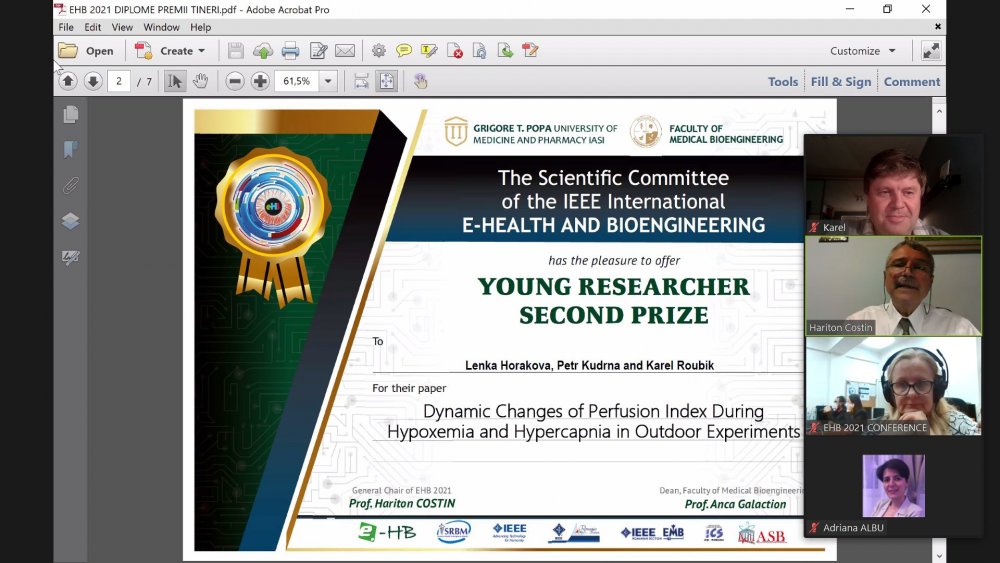Click the Open button label

(99, 51)
